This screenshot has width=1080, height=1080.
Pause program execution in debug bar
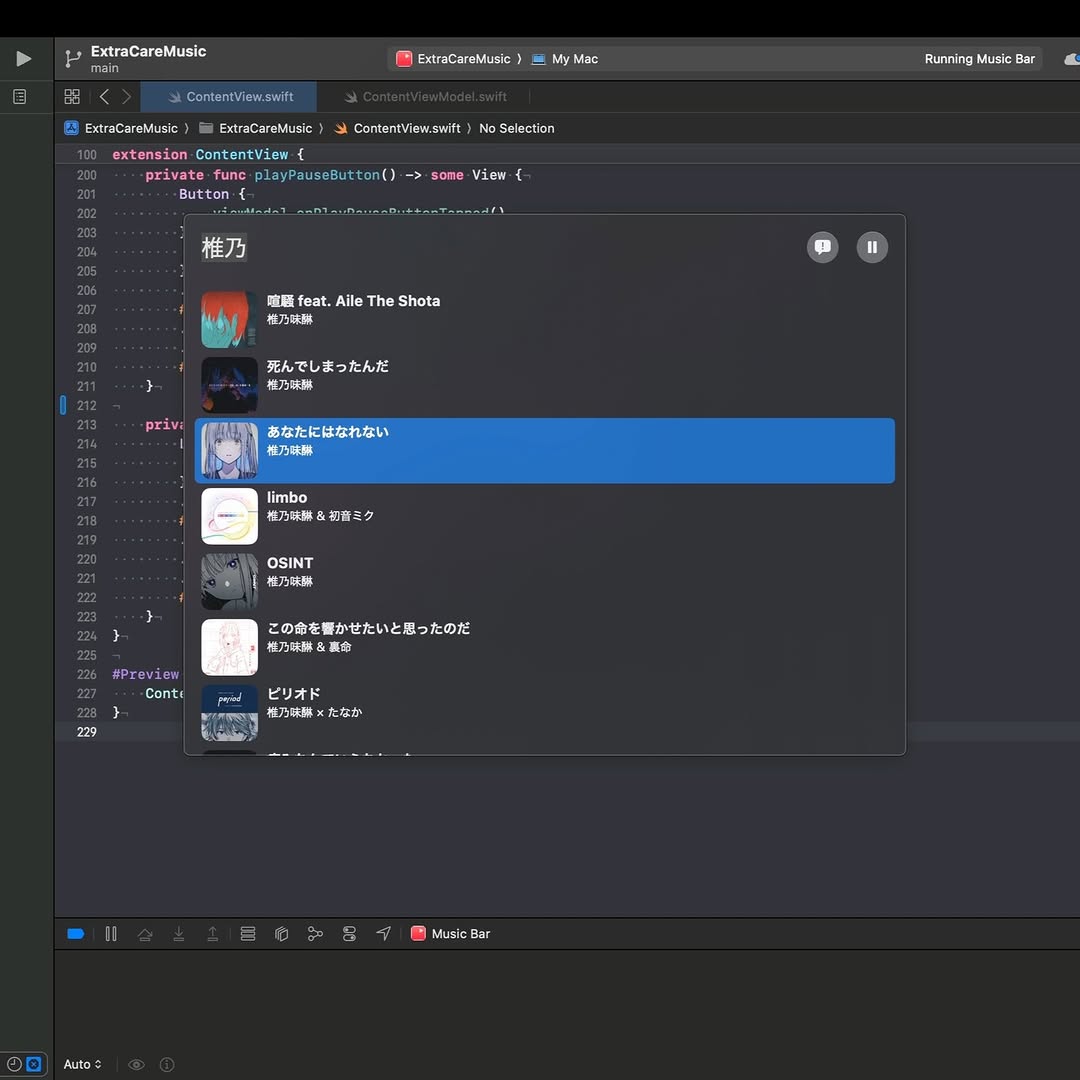click(111, 934)
